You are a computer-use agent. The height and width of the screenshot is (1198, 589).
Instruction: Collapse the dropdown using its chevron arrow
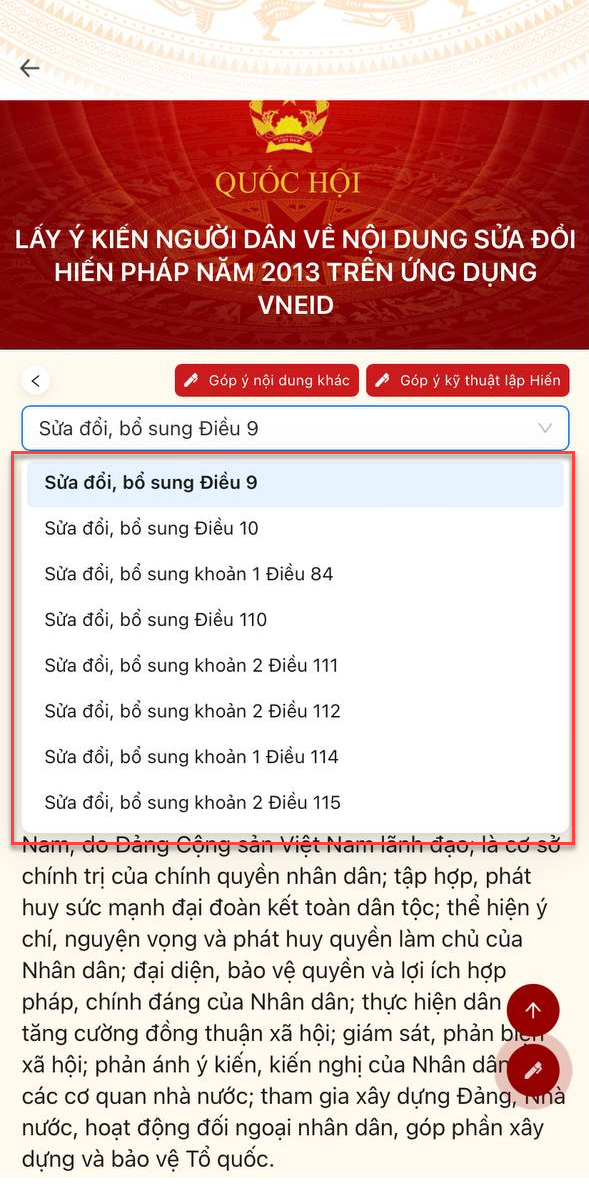(545, 428)
